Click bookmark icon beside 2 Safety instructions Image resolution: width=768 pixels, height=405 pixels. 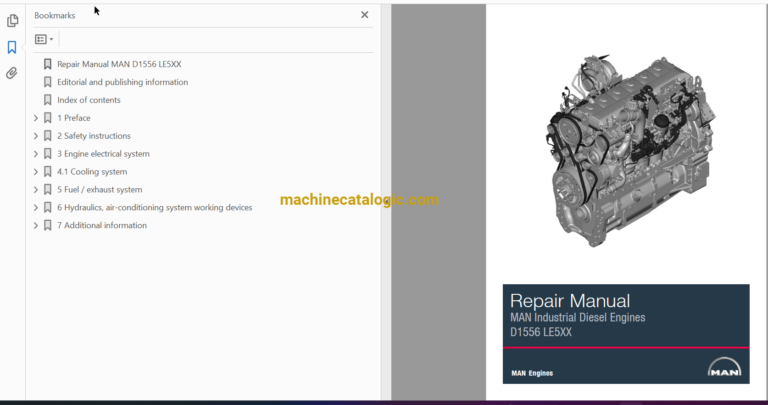[48, 136]
